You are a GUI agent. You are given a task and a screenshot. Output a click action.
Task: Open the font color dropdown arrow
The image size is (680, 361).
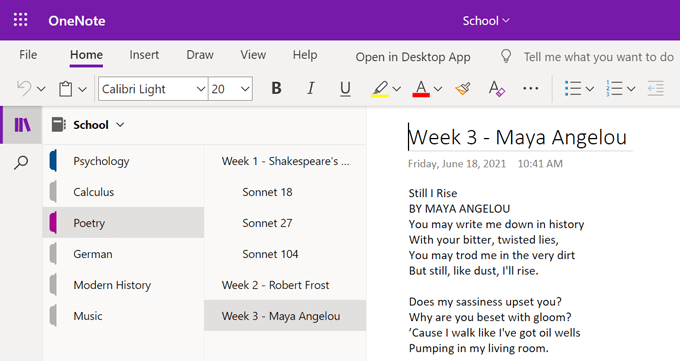click(x=438, y=89)
